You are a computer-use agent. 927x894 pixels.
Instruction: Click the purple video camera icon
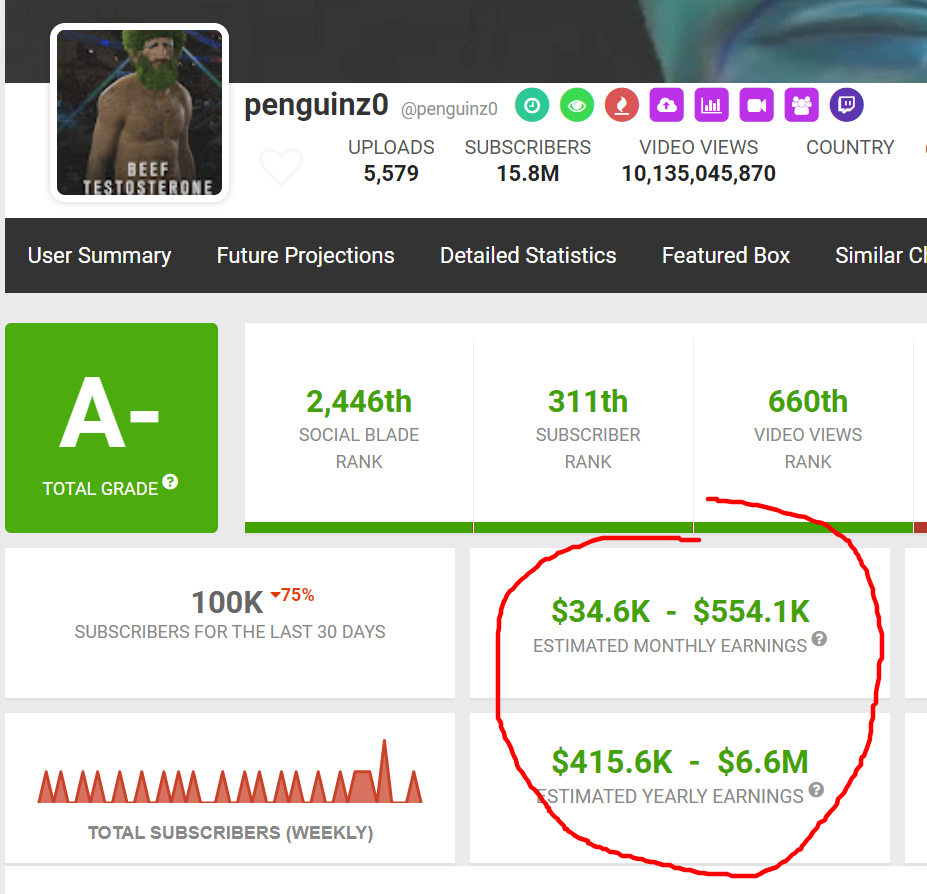[756, 105]
